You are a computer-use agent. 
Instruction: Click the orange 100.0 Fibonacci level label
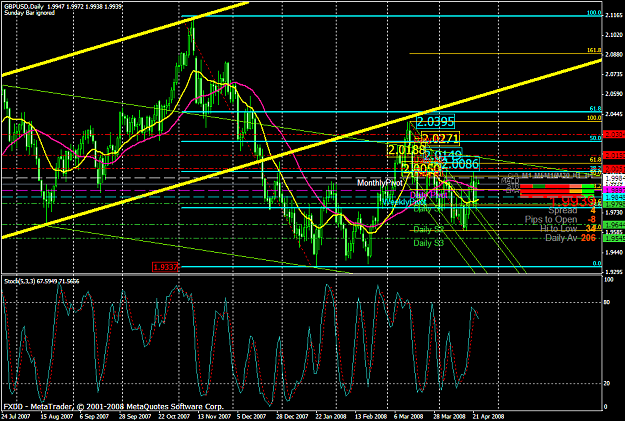[x=594, y=118]
